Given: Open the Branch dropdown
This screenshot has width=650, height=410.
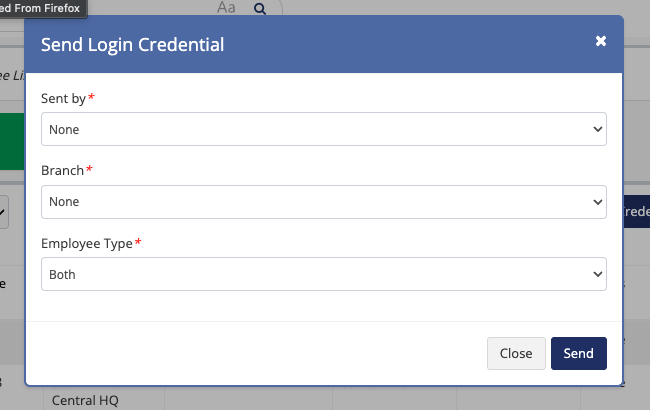Looking at the screenshot, I should coord(323,201).
